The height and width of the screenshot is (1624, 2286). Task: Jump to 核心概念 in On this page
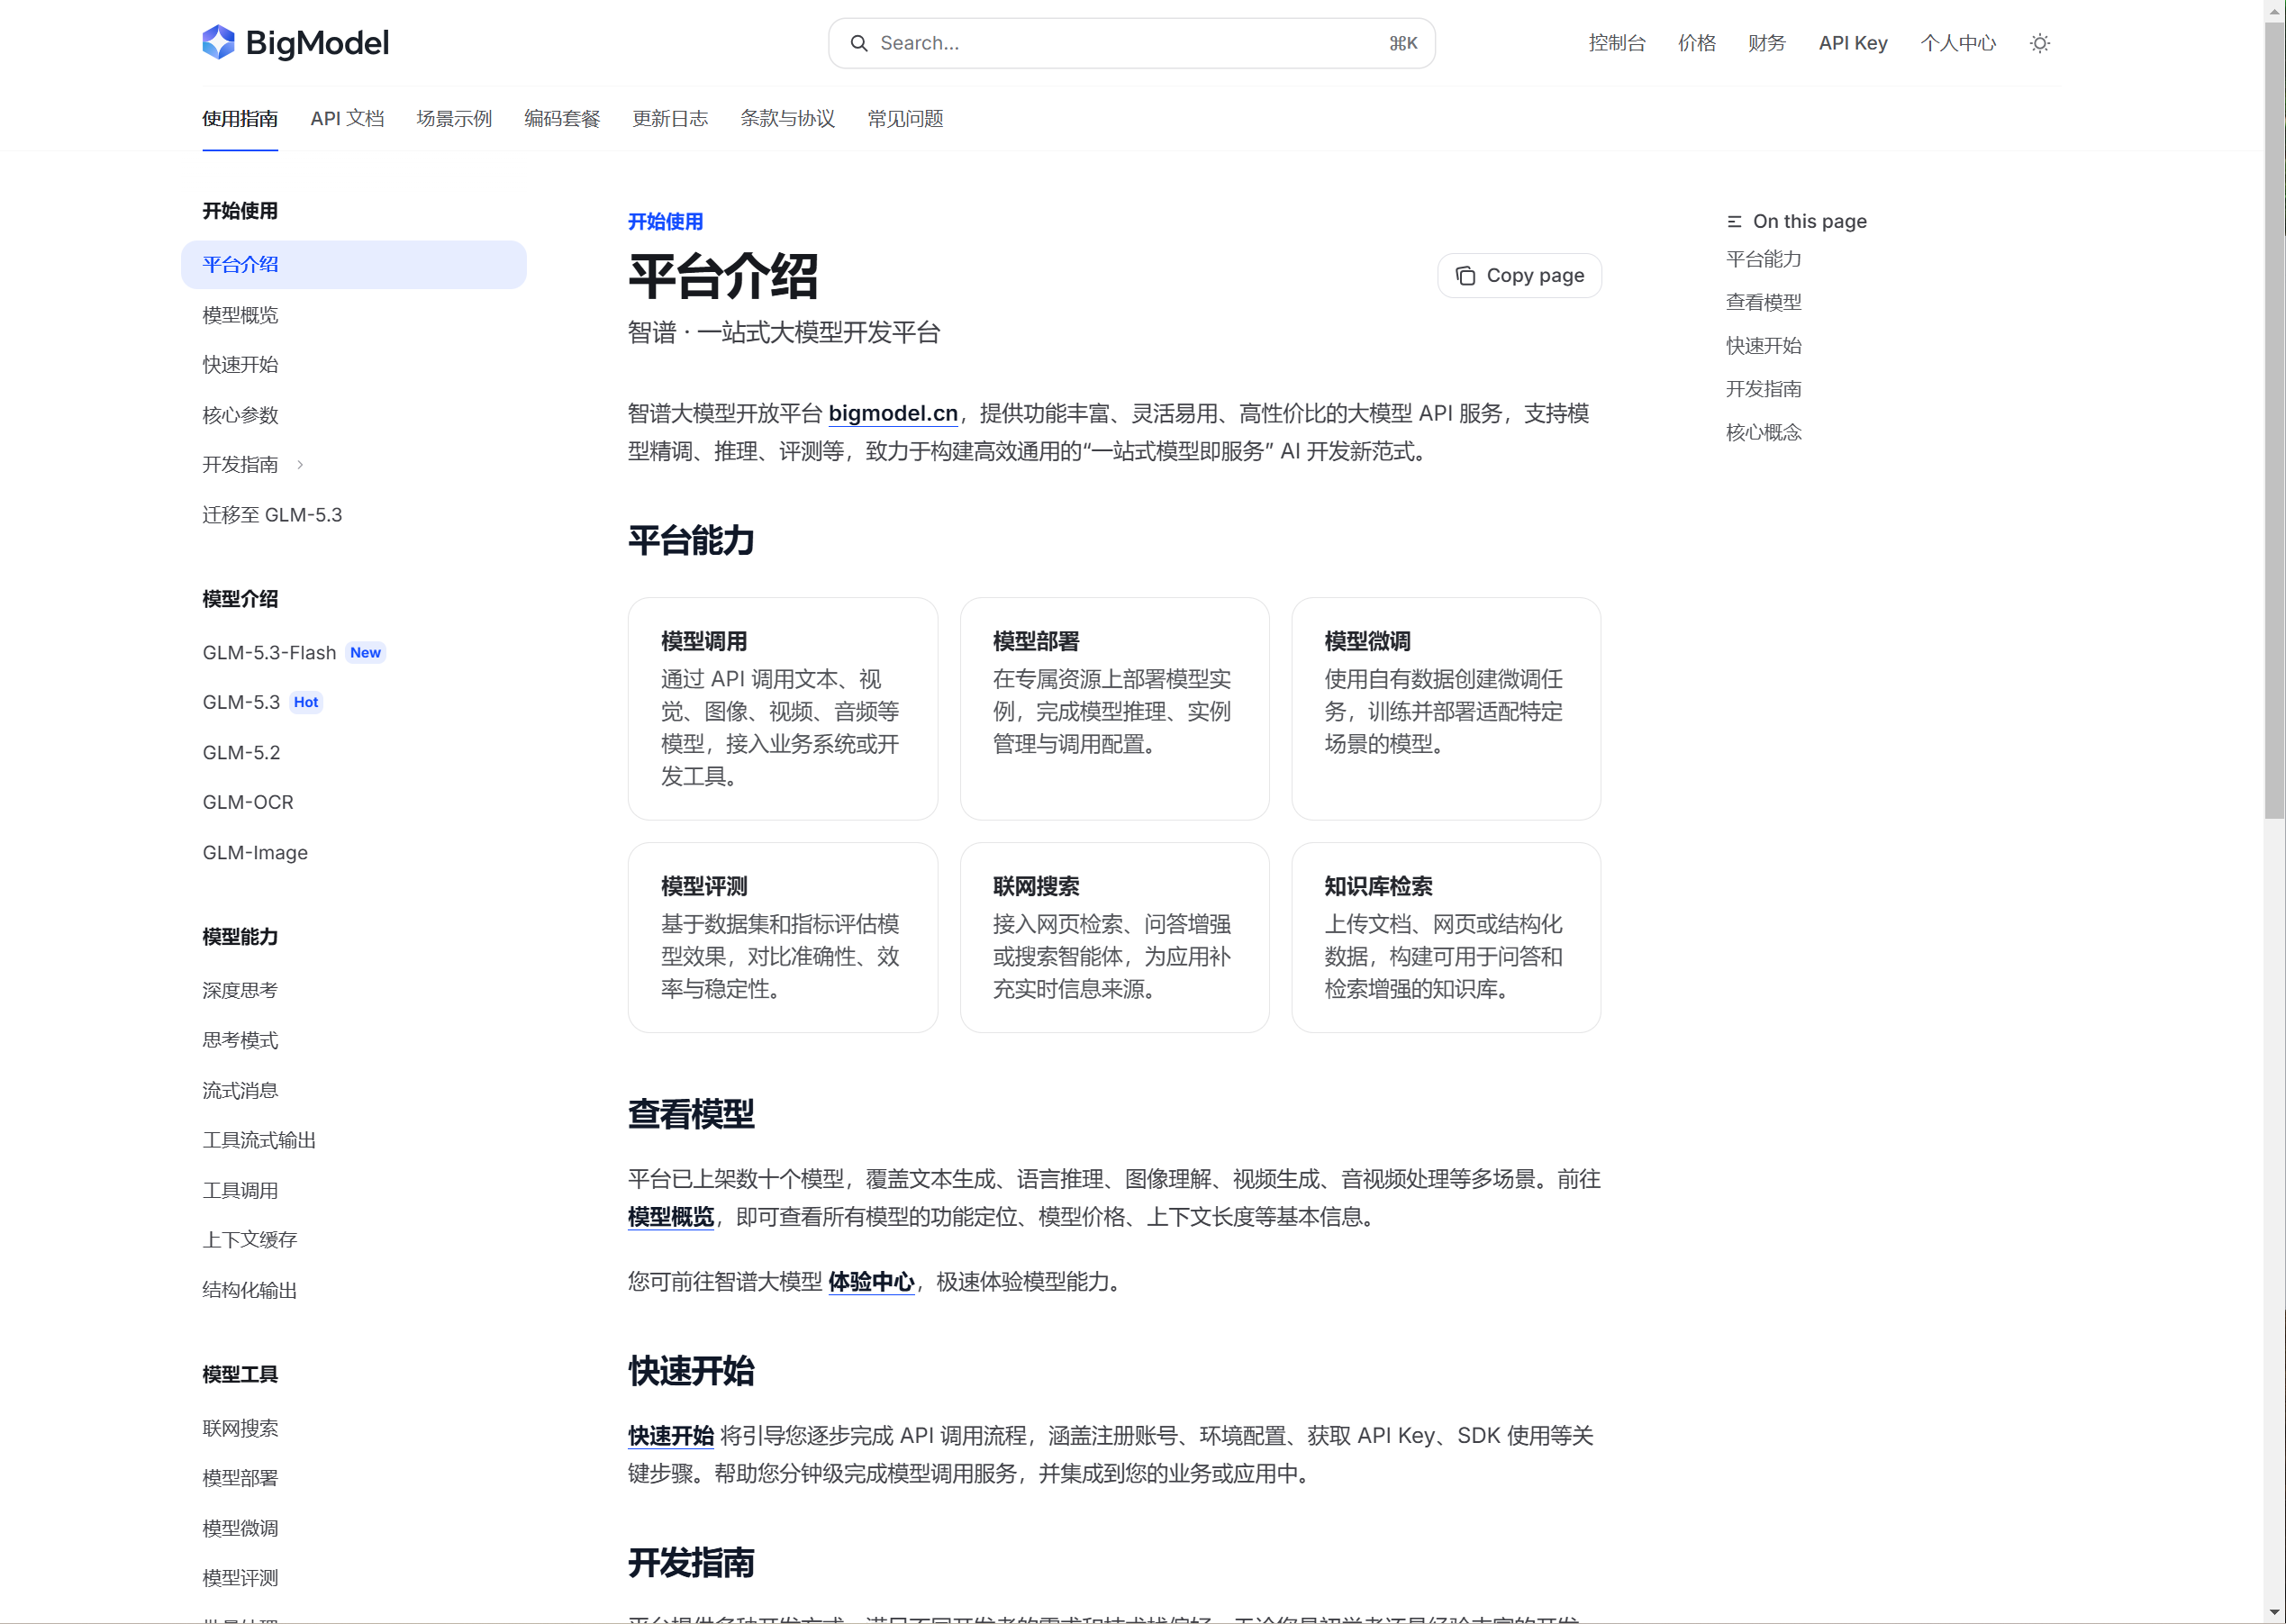tap(1764, 433)
